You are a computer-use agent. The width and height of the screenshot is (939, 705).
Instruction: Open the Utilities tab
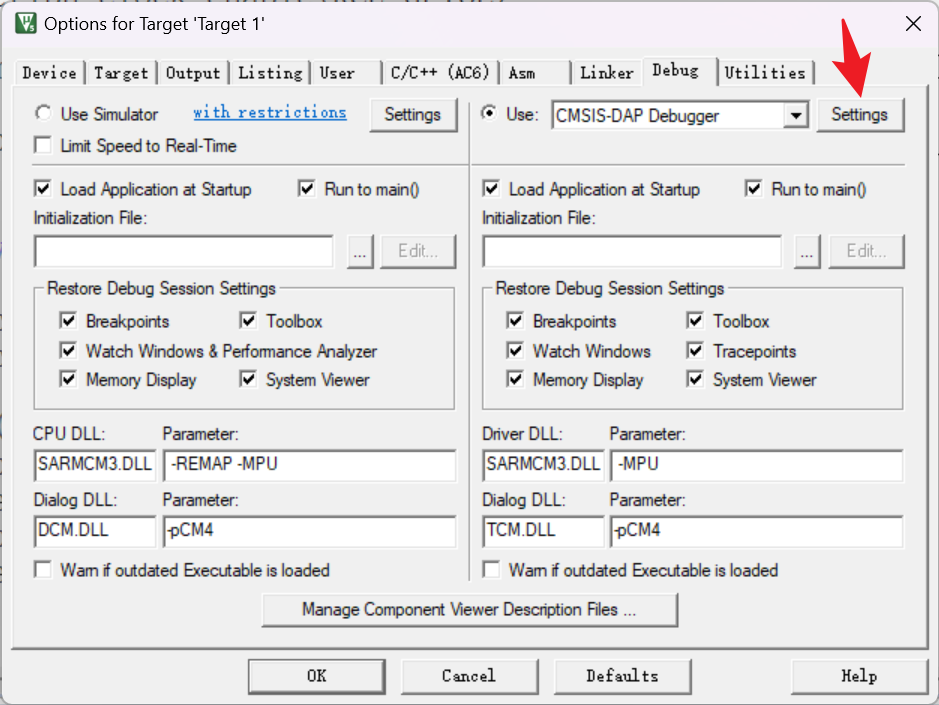point(765,73)
